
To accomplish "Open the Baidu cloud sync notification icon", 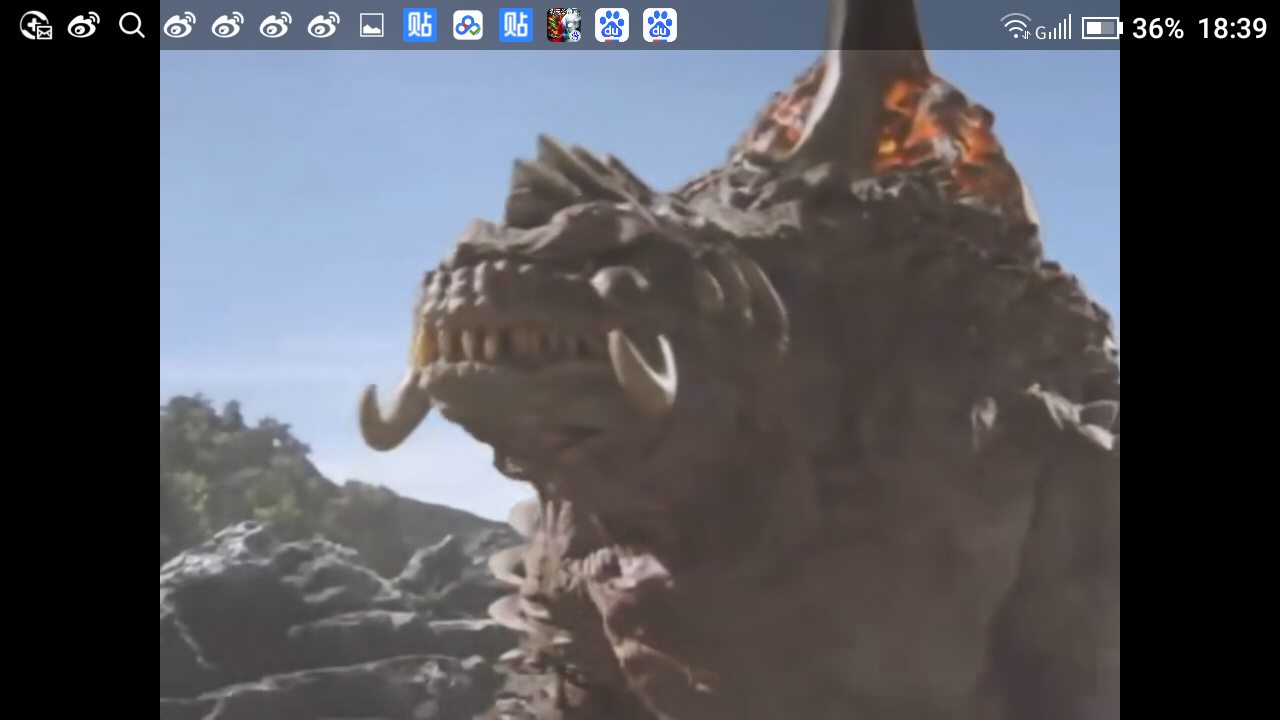I will coord(468,25).
